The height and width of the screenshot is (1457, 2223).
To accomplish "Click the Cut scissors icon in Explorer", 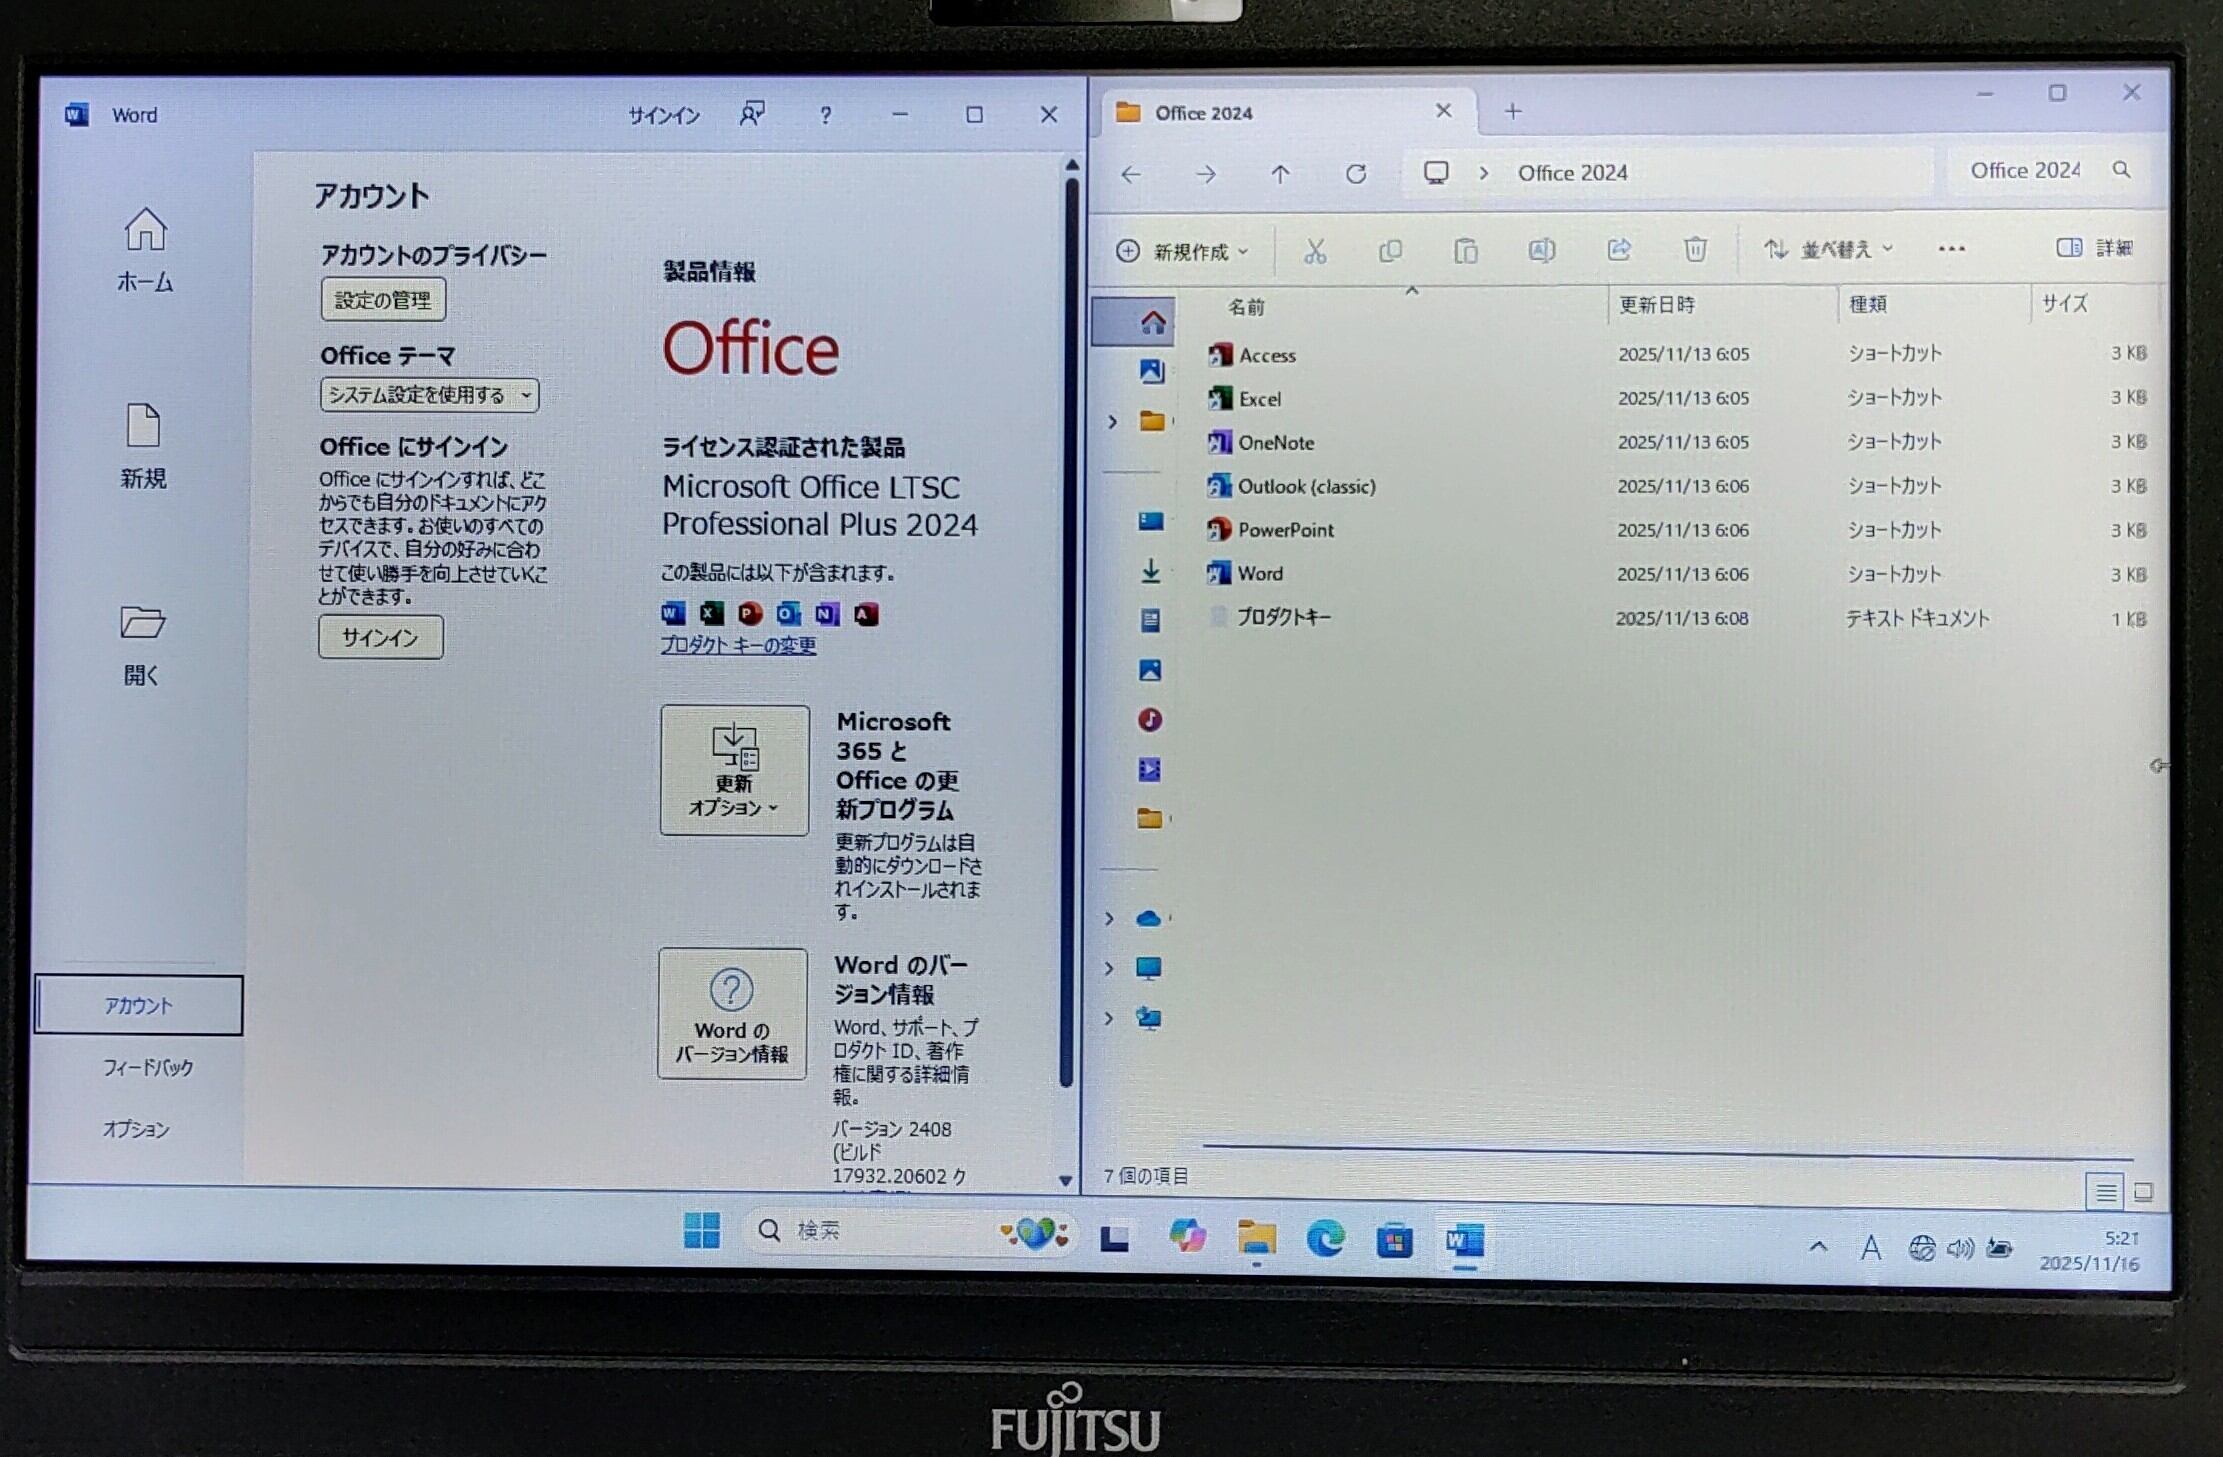I will point(1315,251).
